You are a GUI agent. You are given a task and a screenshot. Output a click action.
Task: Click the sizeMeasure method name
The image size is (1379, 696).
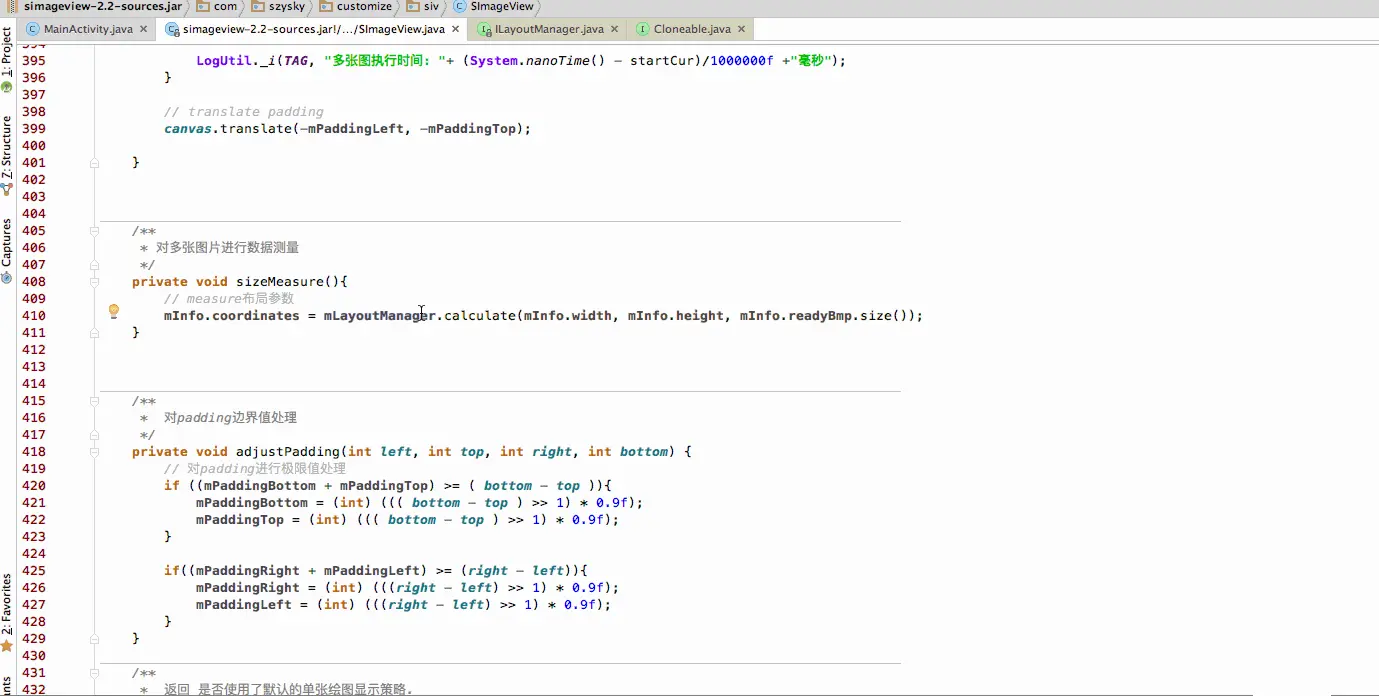tap(279, 282)
